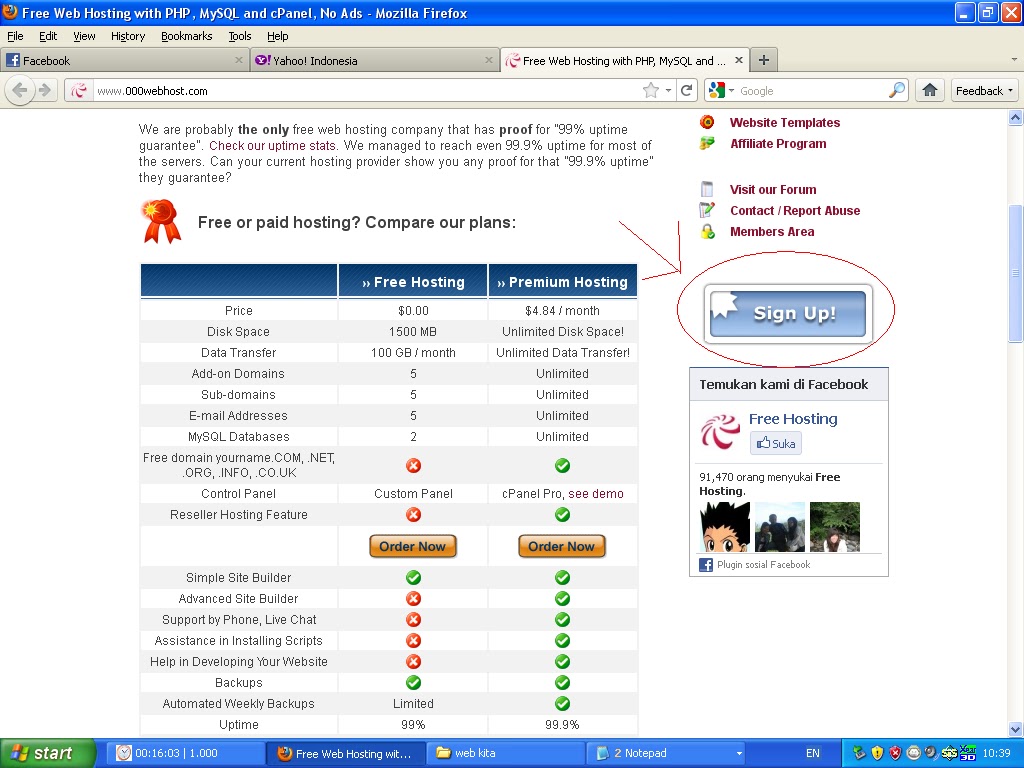Screen dimensions: 1024x768
Task: Open the Contact / Report Abuse link
Action: pyautogui.click(x=795, y=210)
